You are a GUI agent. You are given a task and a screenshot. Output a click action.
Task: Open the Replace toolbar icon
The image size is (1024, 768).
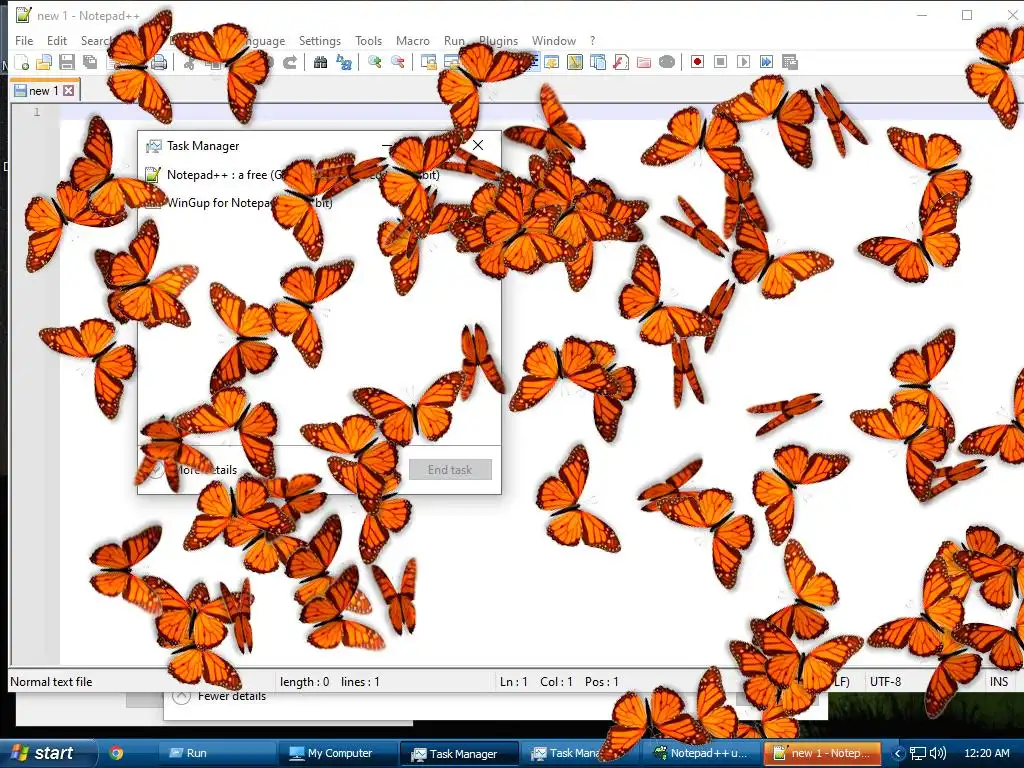coord(344,62)
